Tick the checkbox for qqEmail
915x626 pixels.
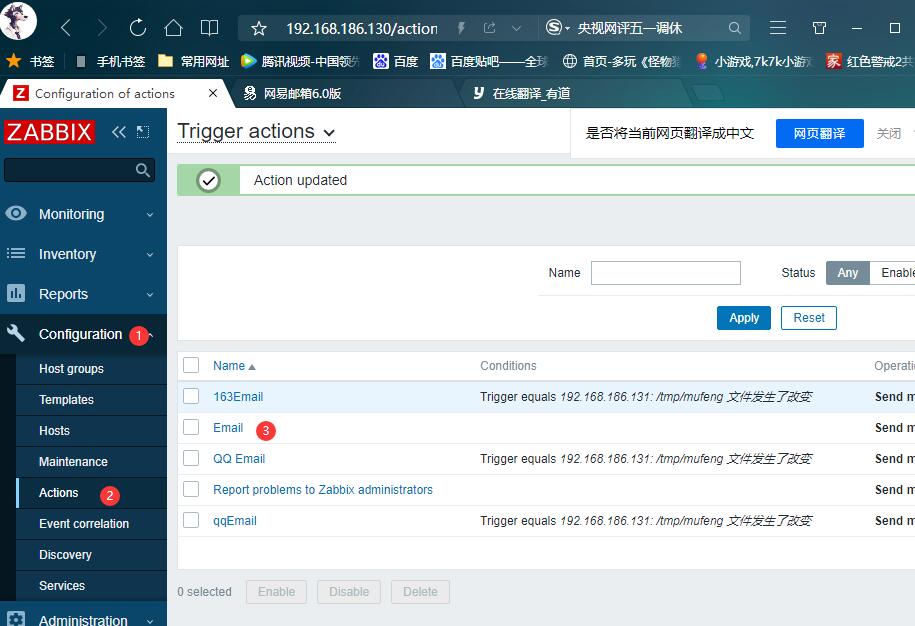[x=191, y=519]
